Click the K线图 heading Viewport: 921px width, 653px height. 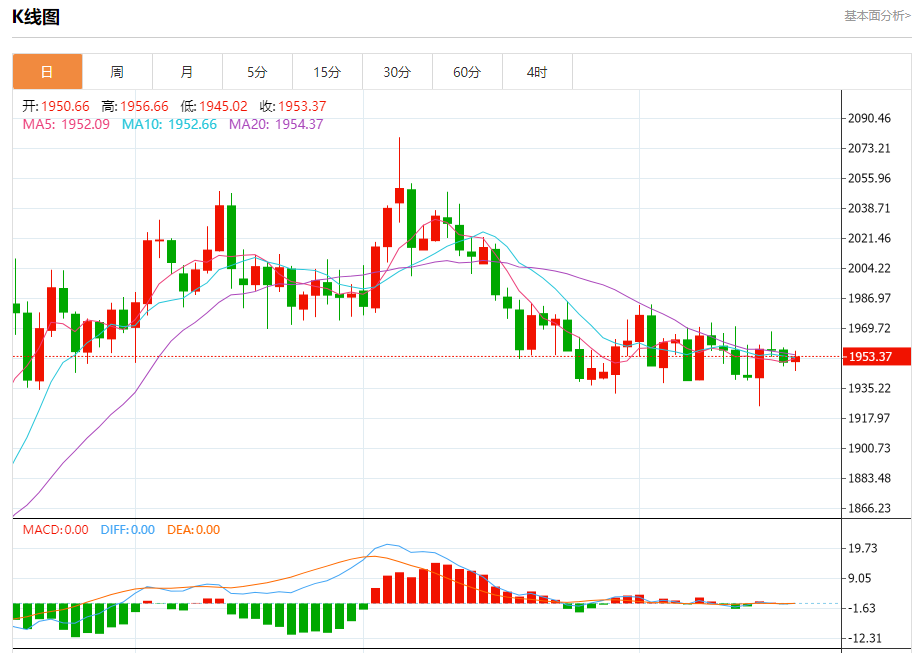tap(36, 17)
